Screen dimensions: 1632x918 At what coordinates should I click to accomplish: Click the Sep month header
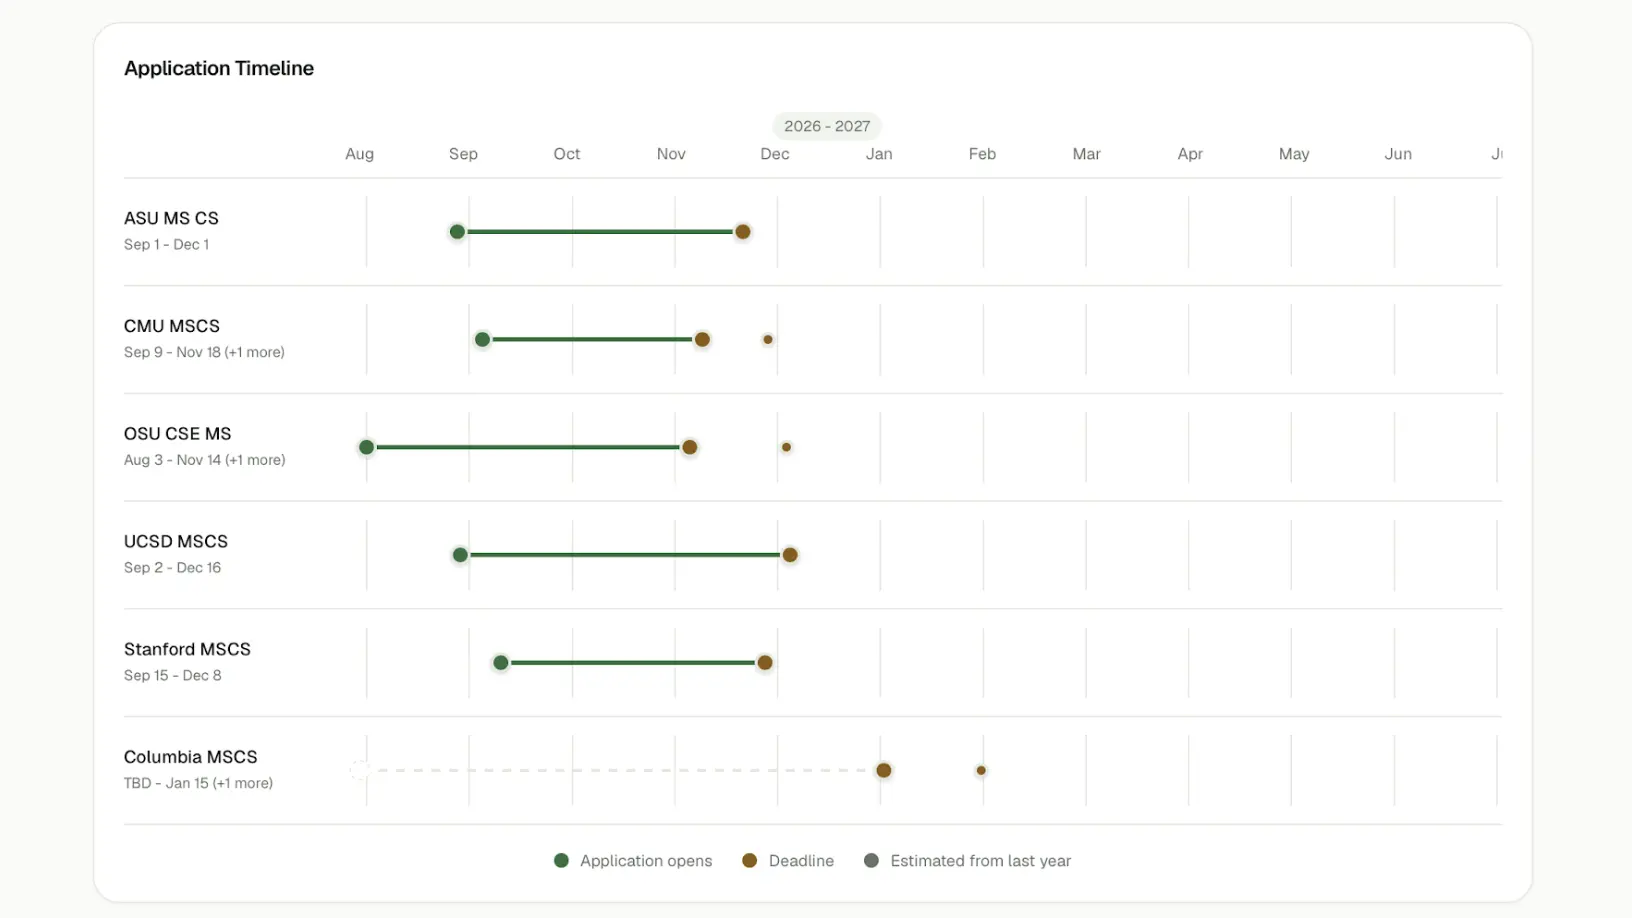[463, 154]
